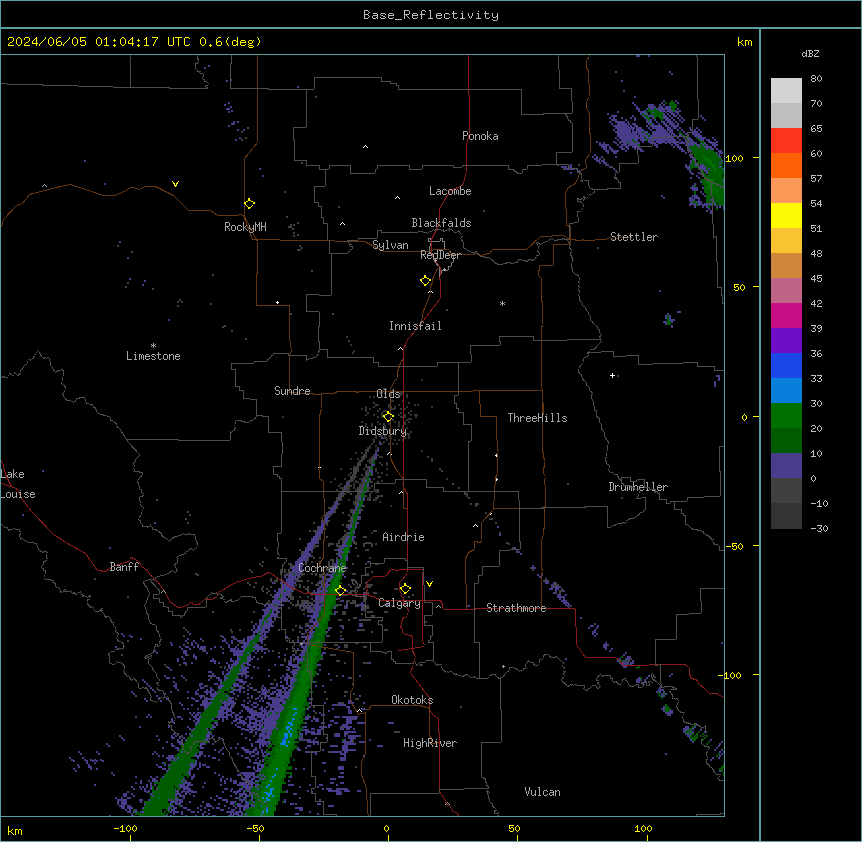Click the Limestone label

(x=153, y=356)
